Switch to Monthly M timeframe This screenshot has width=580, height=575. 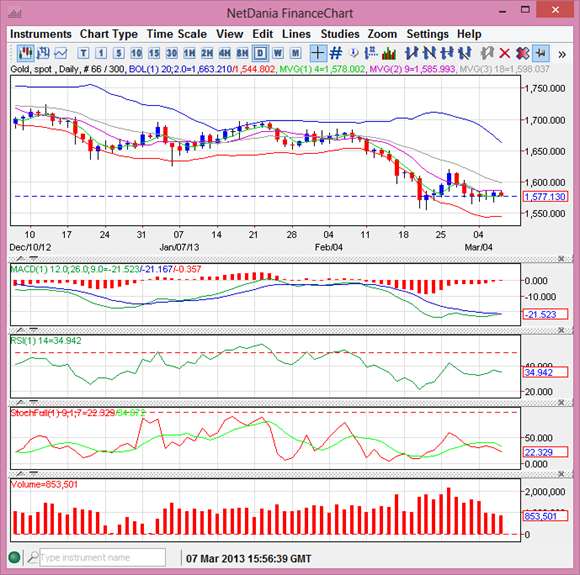(x=295, y=53)
